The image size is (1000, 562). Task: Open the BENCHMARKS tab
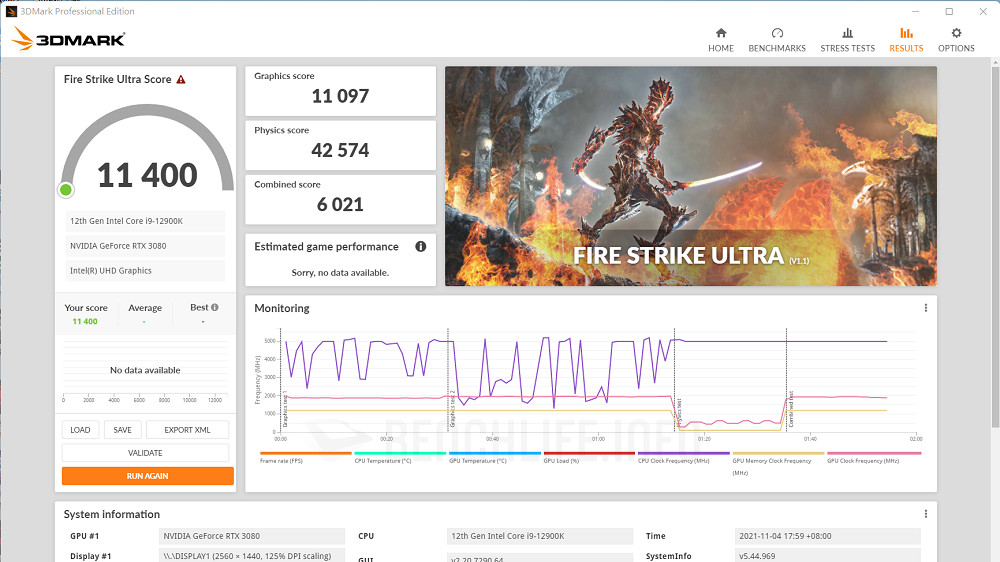(x=777, y=40)
